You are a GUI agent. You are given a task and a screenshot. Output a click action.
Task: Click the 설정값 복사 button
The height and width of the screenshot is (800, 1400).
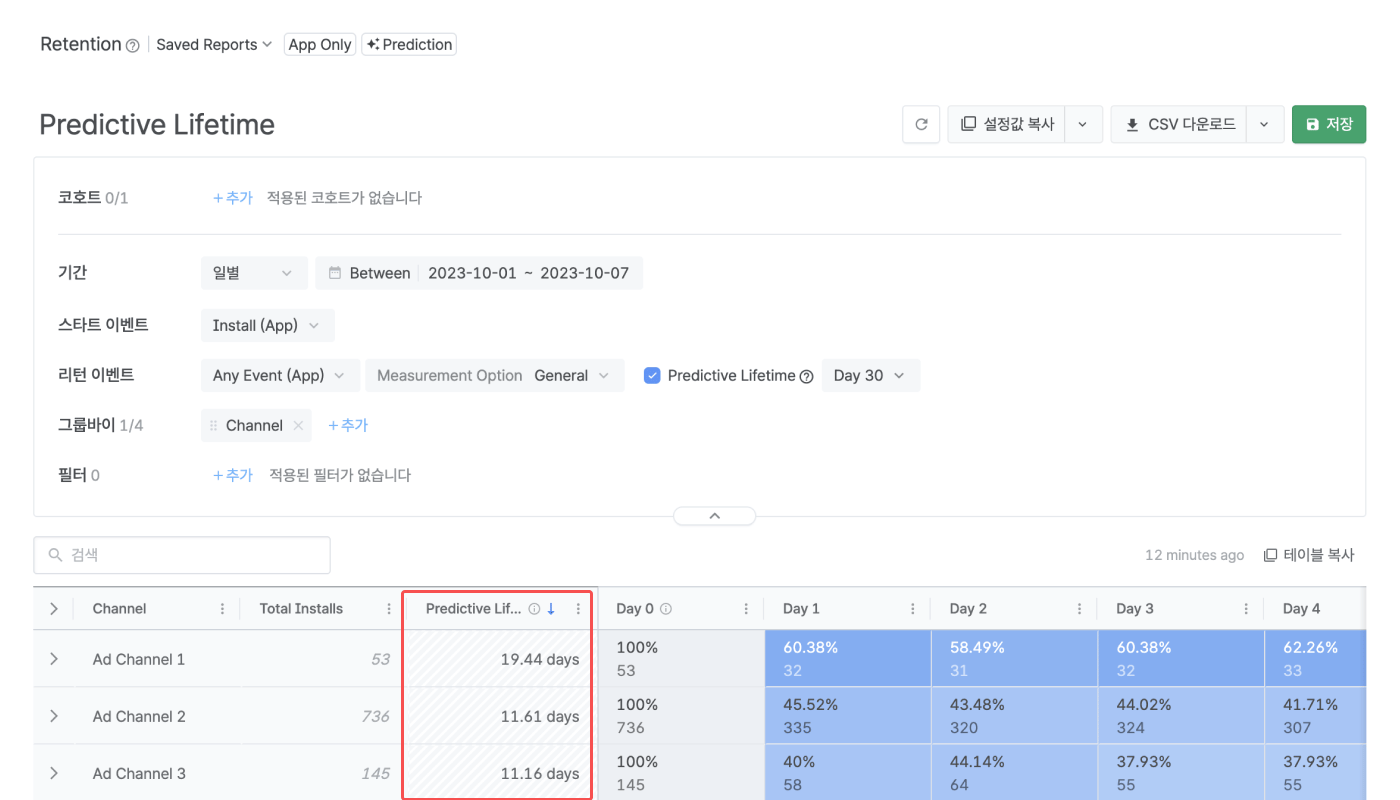(x=1007, y=125)
